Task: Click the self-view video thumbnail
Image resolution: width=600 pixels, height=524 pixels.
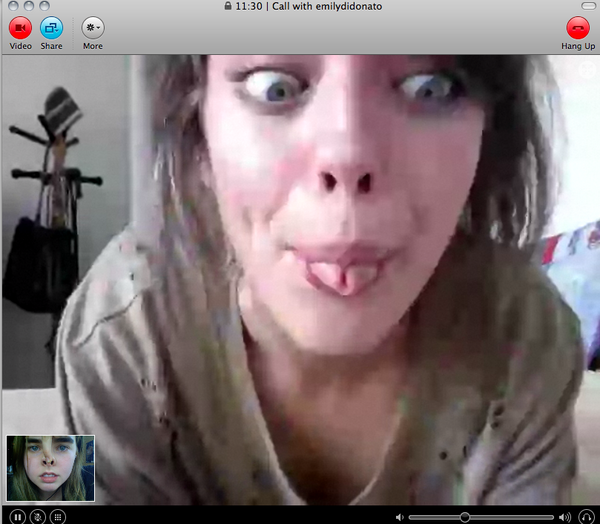Action: [50, 468]
